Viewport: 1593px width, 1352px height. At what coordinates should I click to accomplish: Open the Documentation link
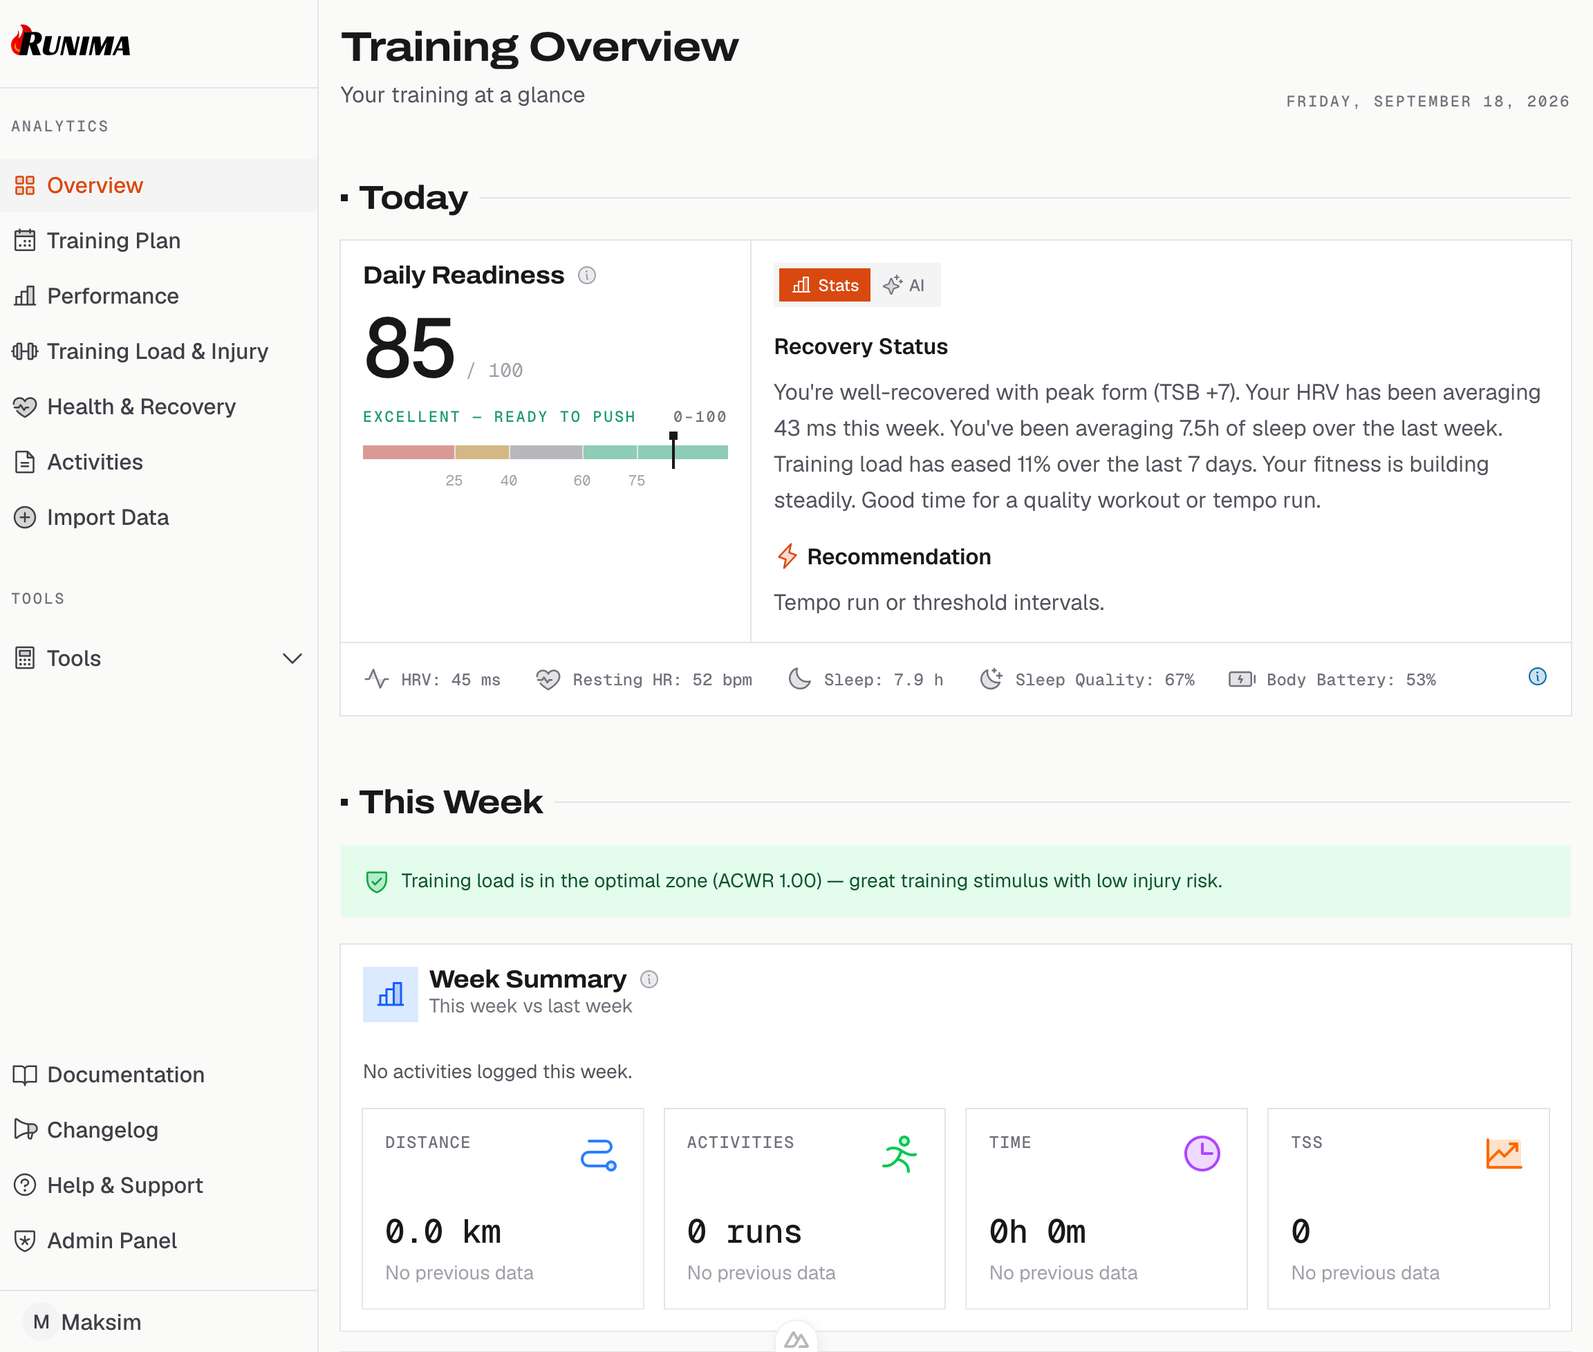(159, 1075)
